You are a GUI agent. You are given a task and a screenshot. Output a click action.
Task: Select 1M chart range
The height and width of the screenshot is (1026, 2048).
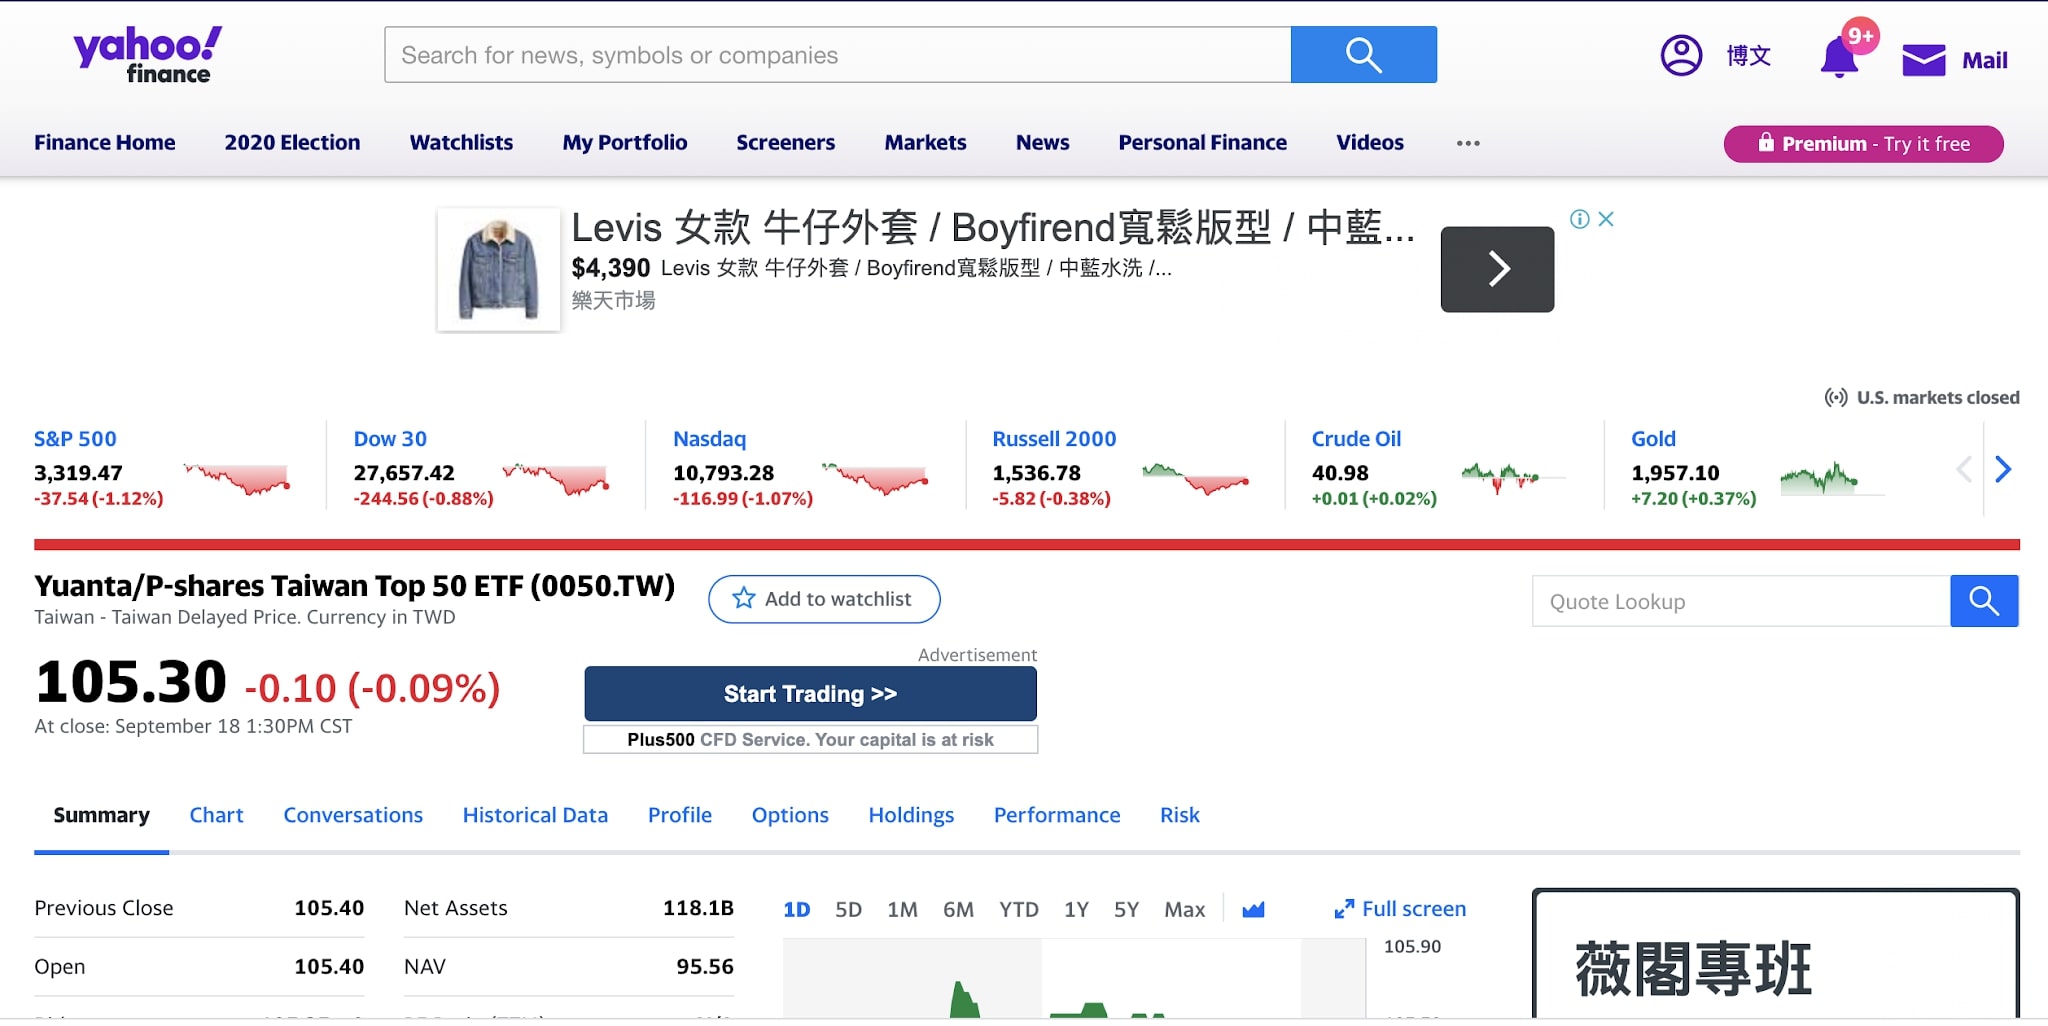click(902, 909)
